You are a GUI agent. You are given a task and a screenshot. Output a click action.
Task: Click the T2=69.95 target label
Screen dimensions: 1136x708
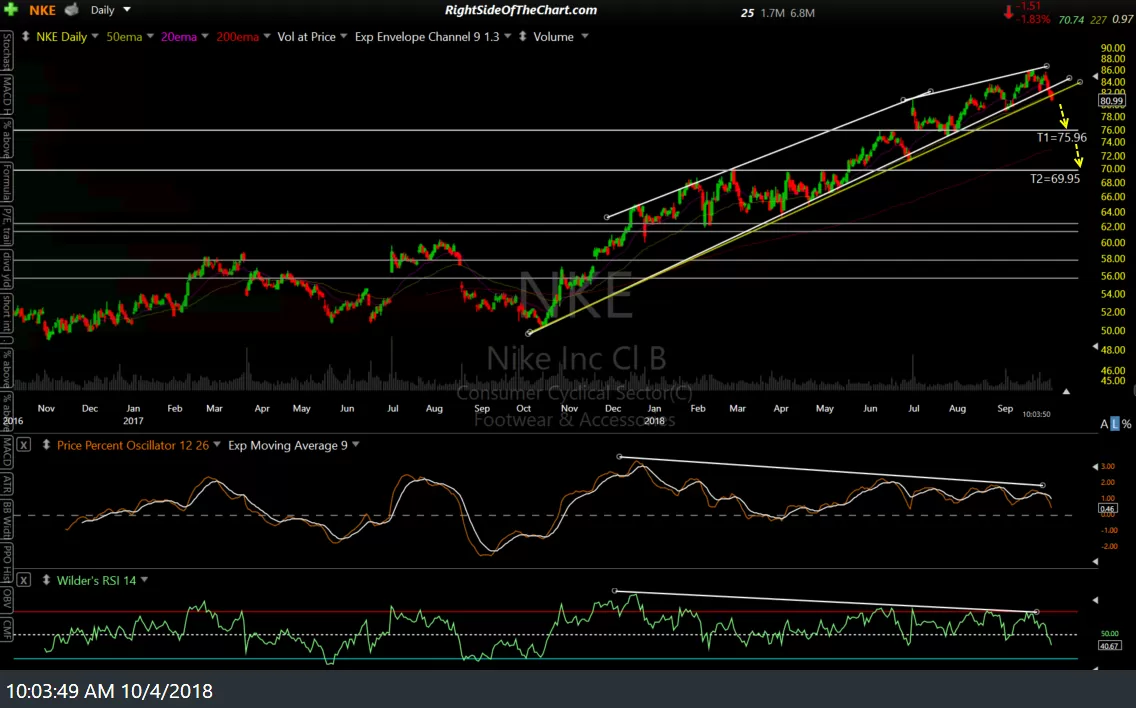1055,178
